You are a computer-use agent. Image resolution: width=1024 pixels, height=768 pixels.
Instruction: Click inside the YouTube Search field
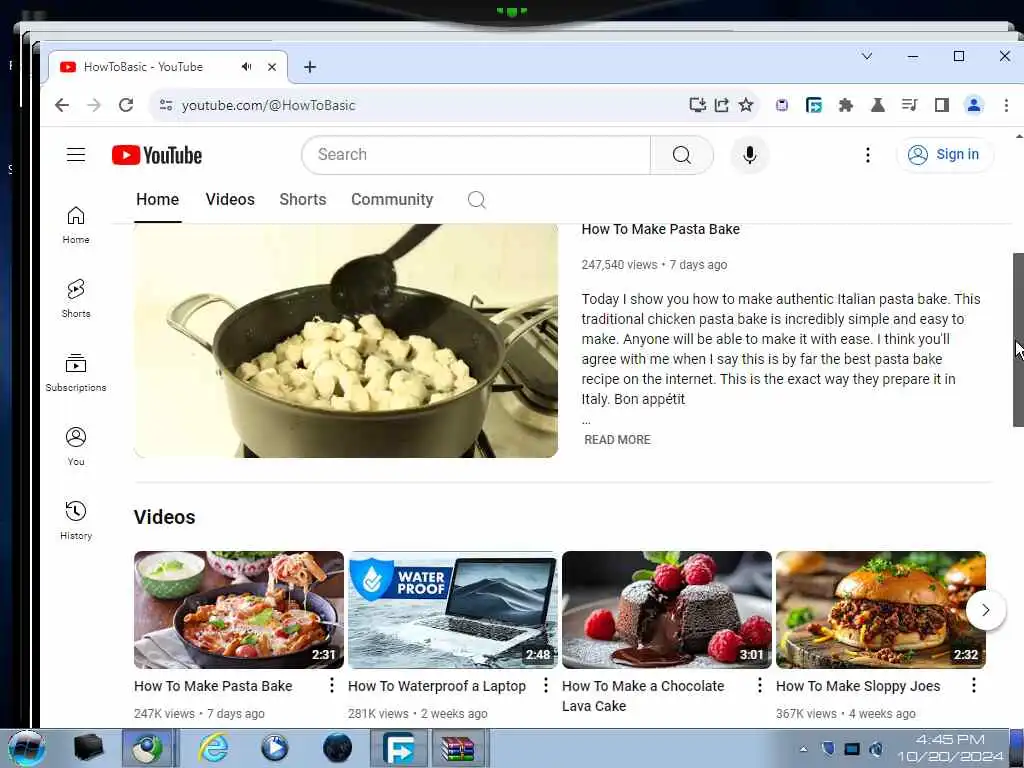[x=476, y=155]
